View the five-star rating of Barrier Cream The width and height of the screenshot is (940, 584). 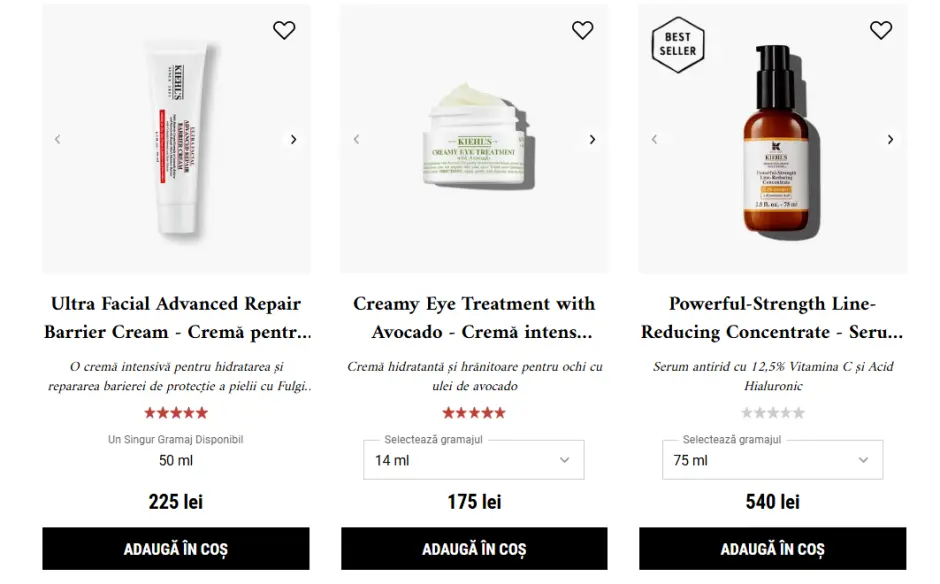(176, 413)
